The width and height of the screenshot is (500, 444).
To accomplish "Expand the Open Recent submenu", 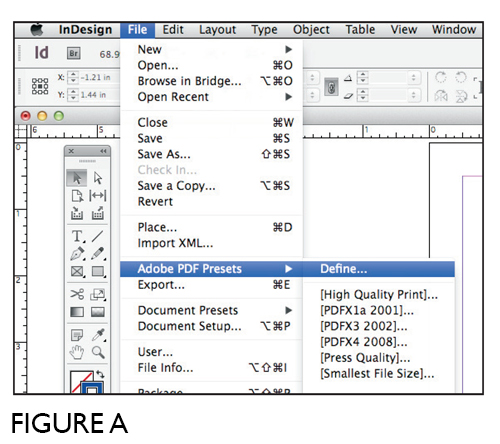I will pyautogui.click(x=211, y=97).
